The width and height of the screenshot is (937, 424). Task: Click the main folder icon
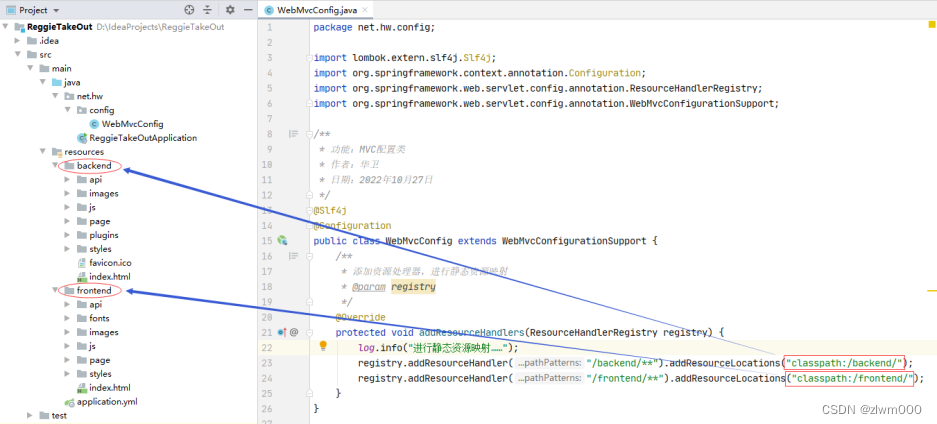(44, 69)
